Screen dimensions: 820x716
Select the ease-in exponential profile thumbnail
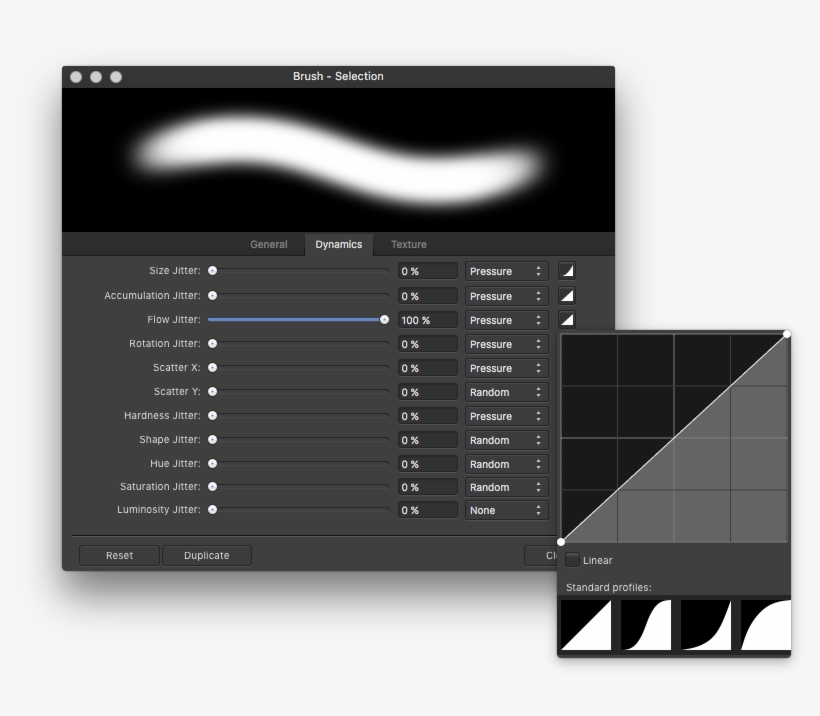706,625
